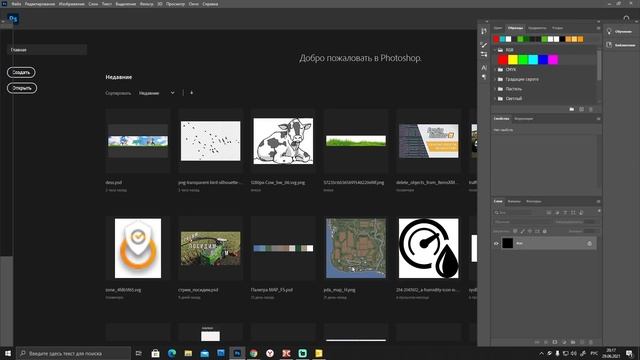
Task: Click the sort order arrow next to Недавние
Action: point(191,93)
